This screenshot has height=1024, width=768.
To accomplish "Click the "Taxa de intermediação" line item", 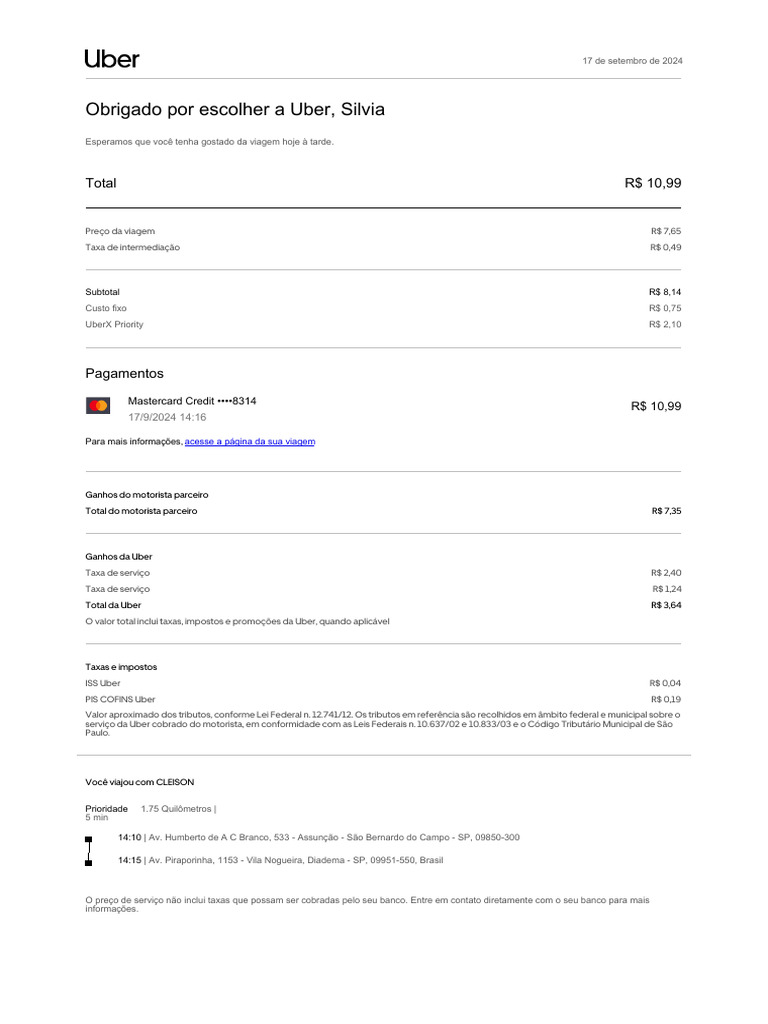I will 132,247.
